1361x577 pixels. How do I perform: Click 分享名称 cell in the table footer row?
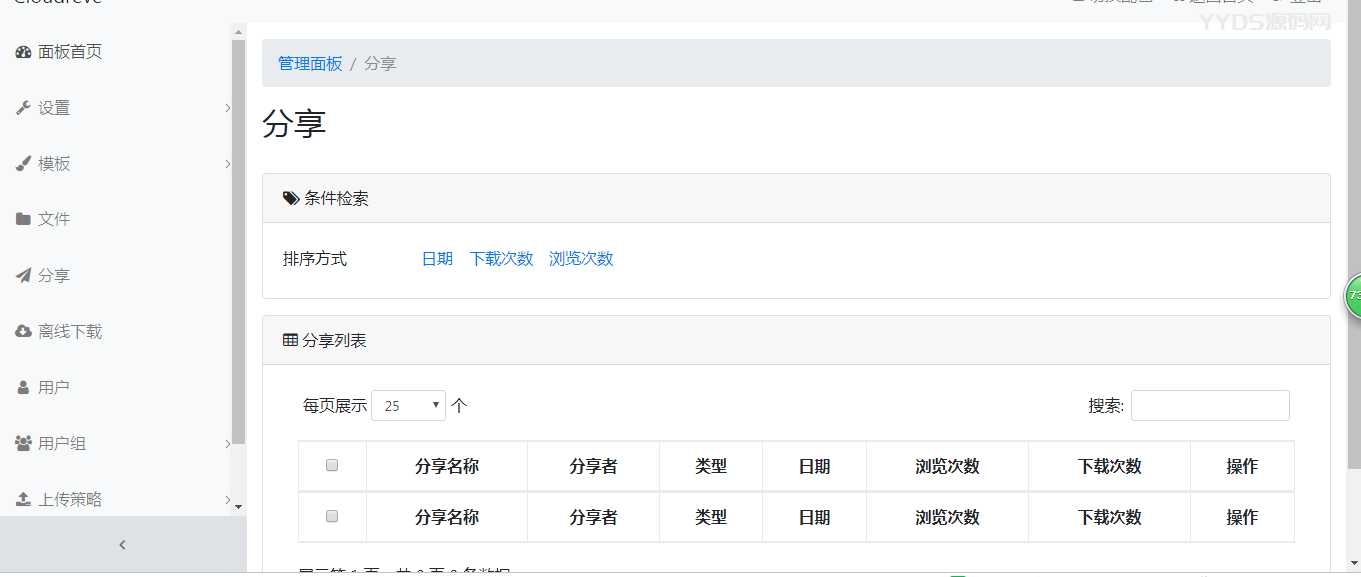[447, 517]
